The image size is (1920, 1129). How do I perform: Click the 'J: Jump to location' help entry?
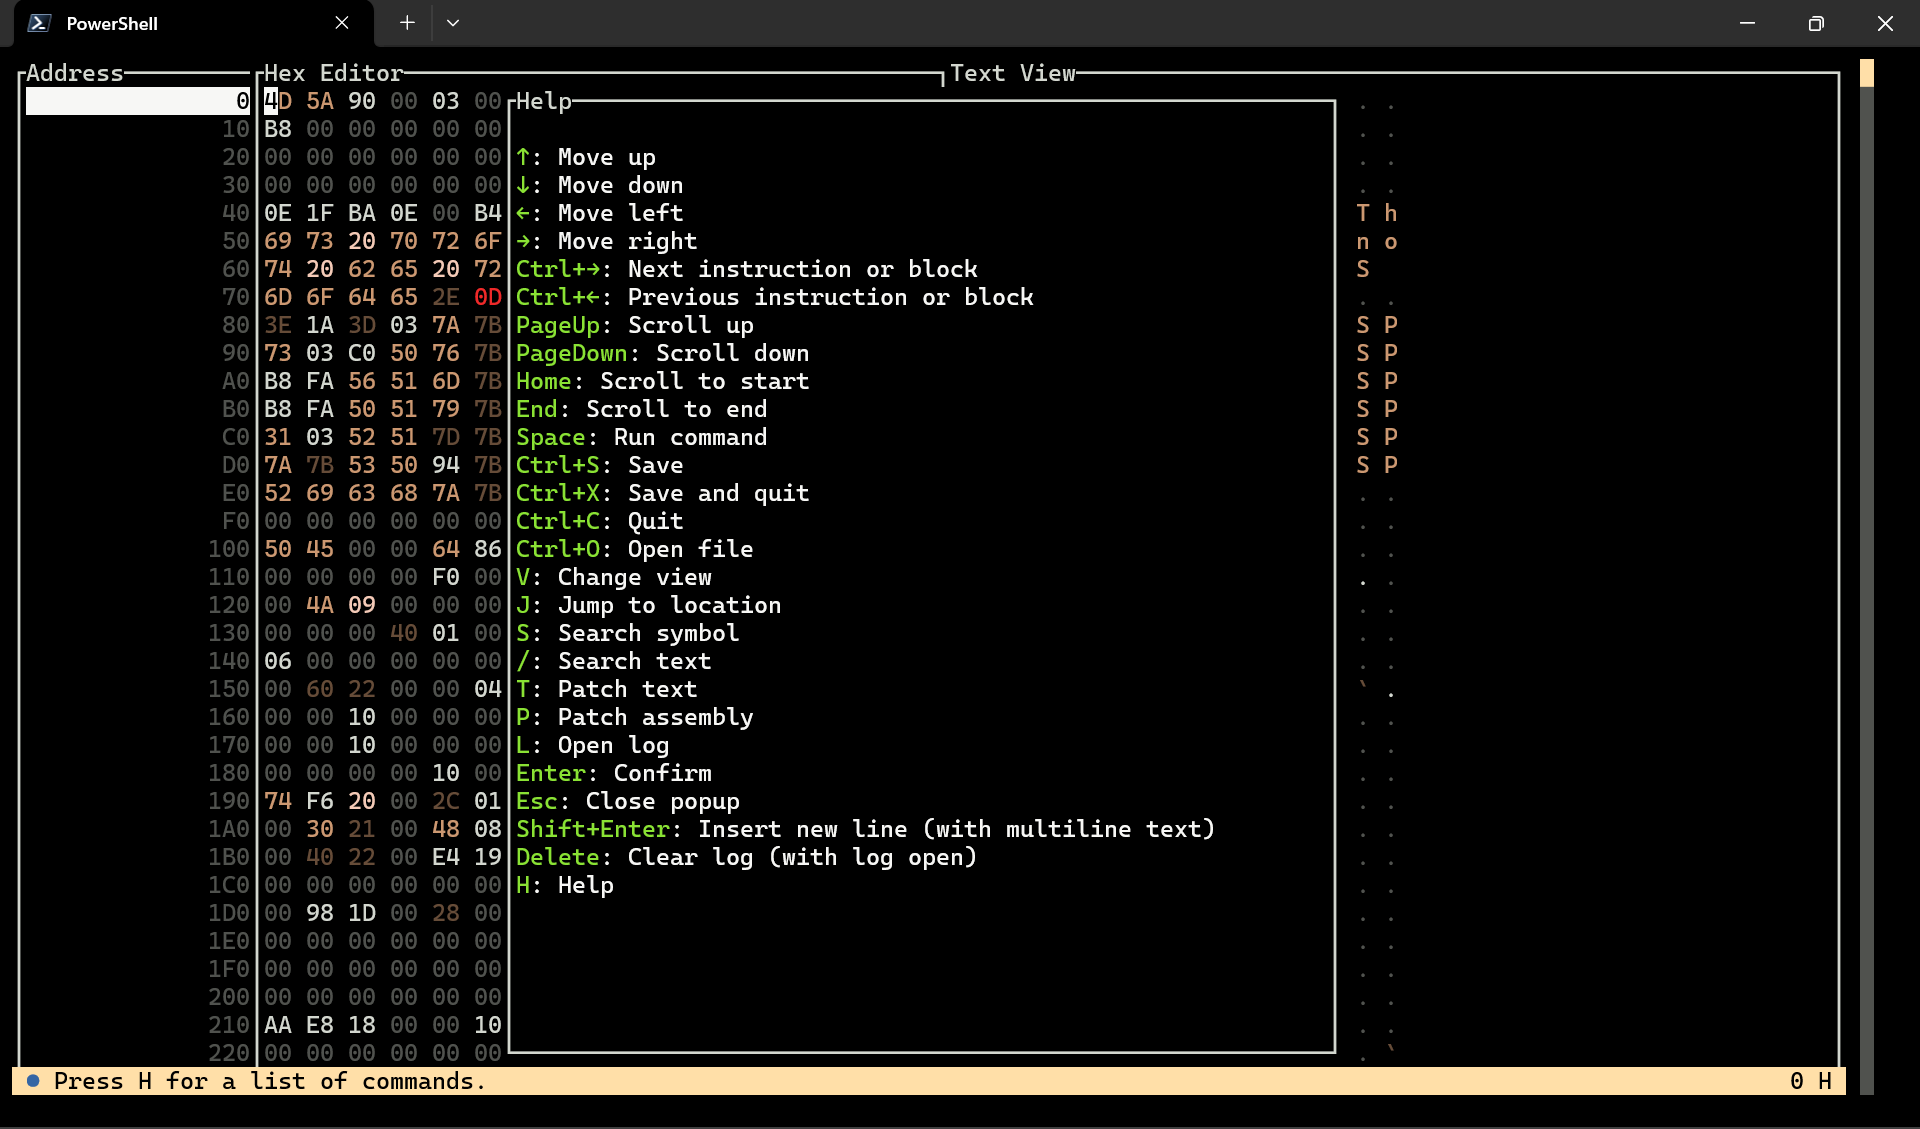click(648, 605)
